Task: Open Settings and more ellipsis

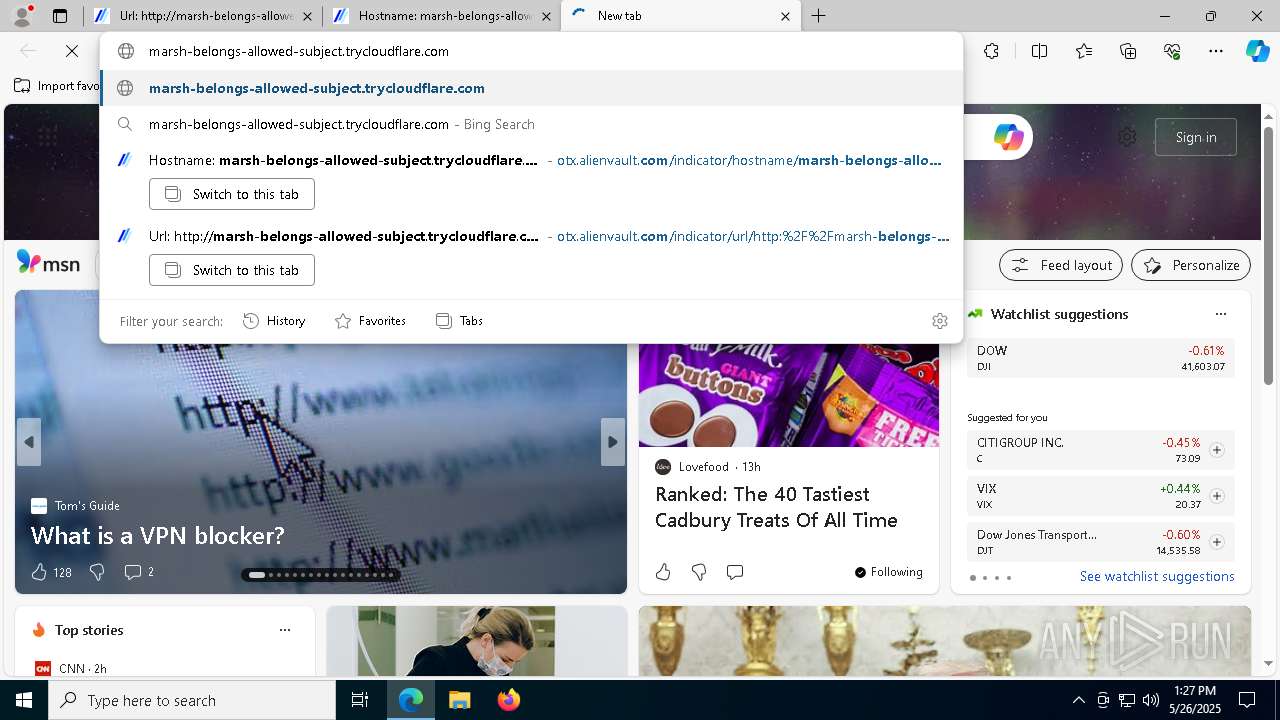Action: tap(1216, 51)
